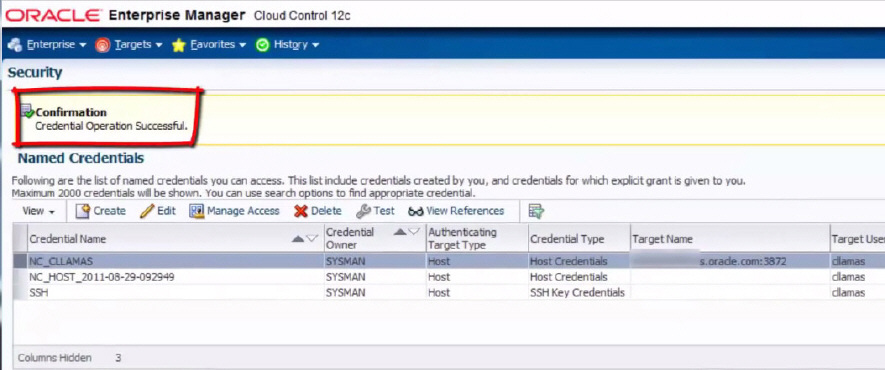Image resolution: width=885 pixels, height=370 pixels.
Task: Delete the selected credential
Action: tap(318, 211)
